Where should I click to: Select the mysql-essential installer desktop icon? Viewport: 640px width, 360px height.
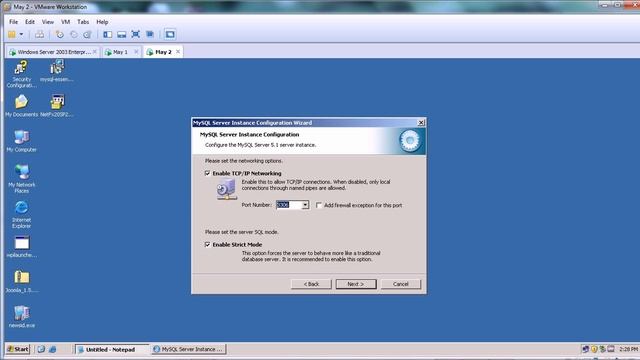tap(57, 71)
